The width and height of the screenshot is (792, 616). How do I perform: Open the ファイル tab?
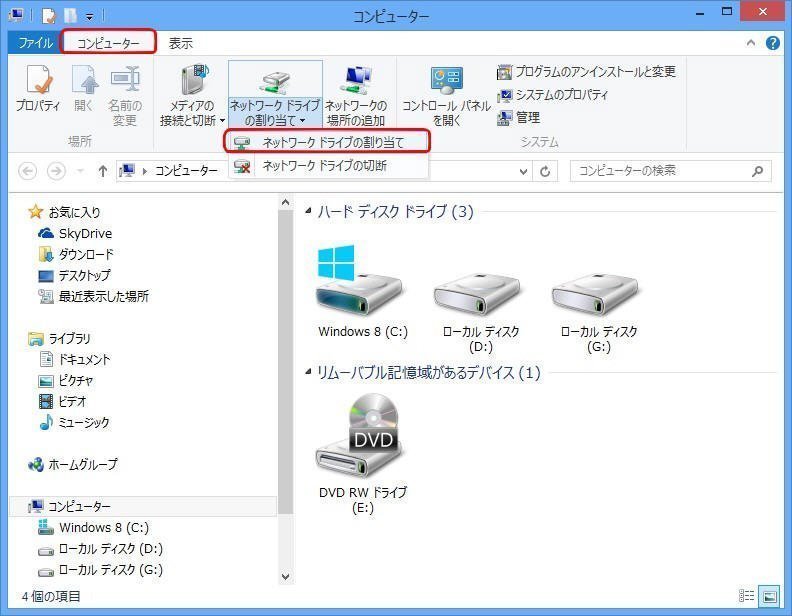pyautogui.click(x=35, y=43)
